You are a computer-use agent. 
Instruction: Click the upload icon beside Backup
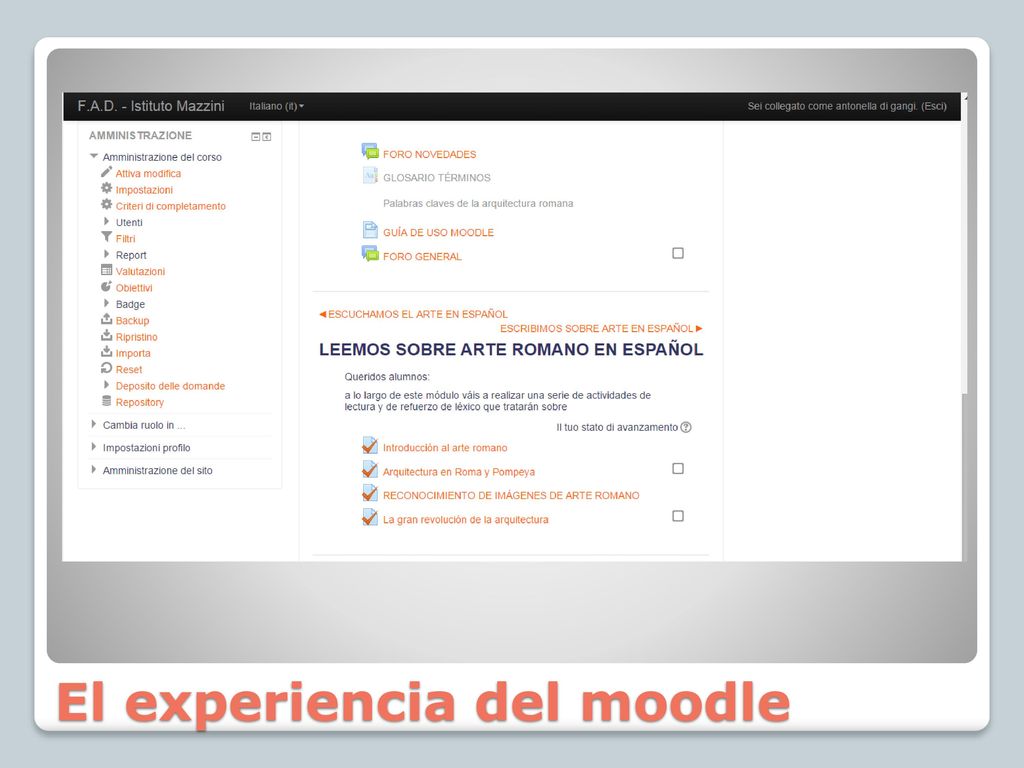106,319
